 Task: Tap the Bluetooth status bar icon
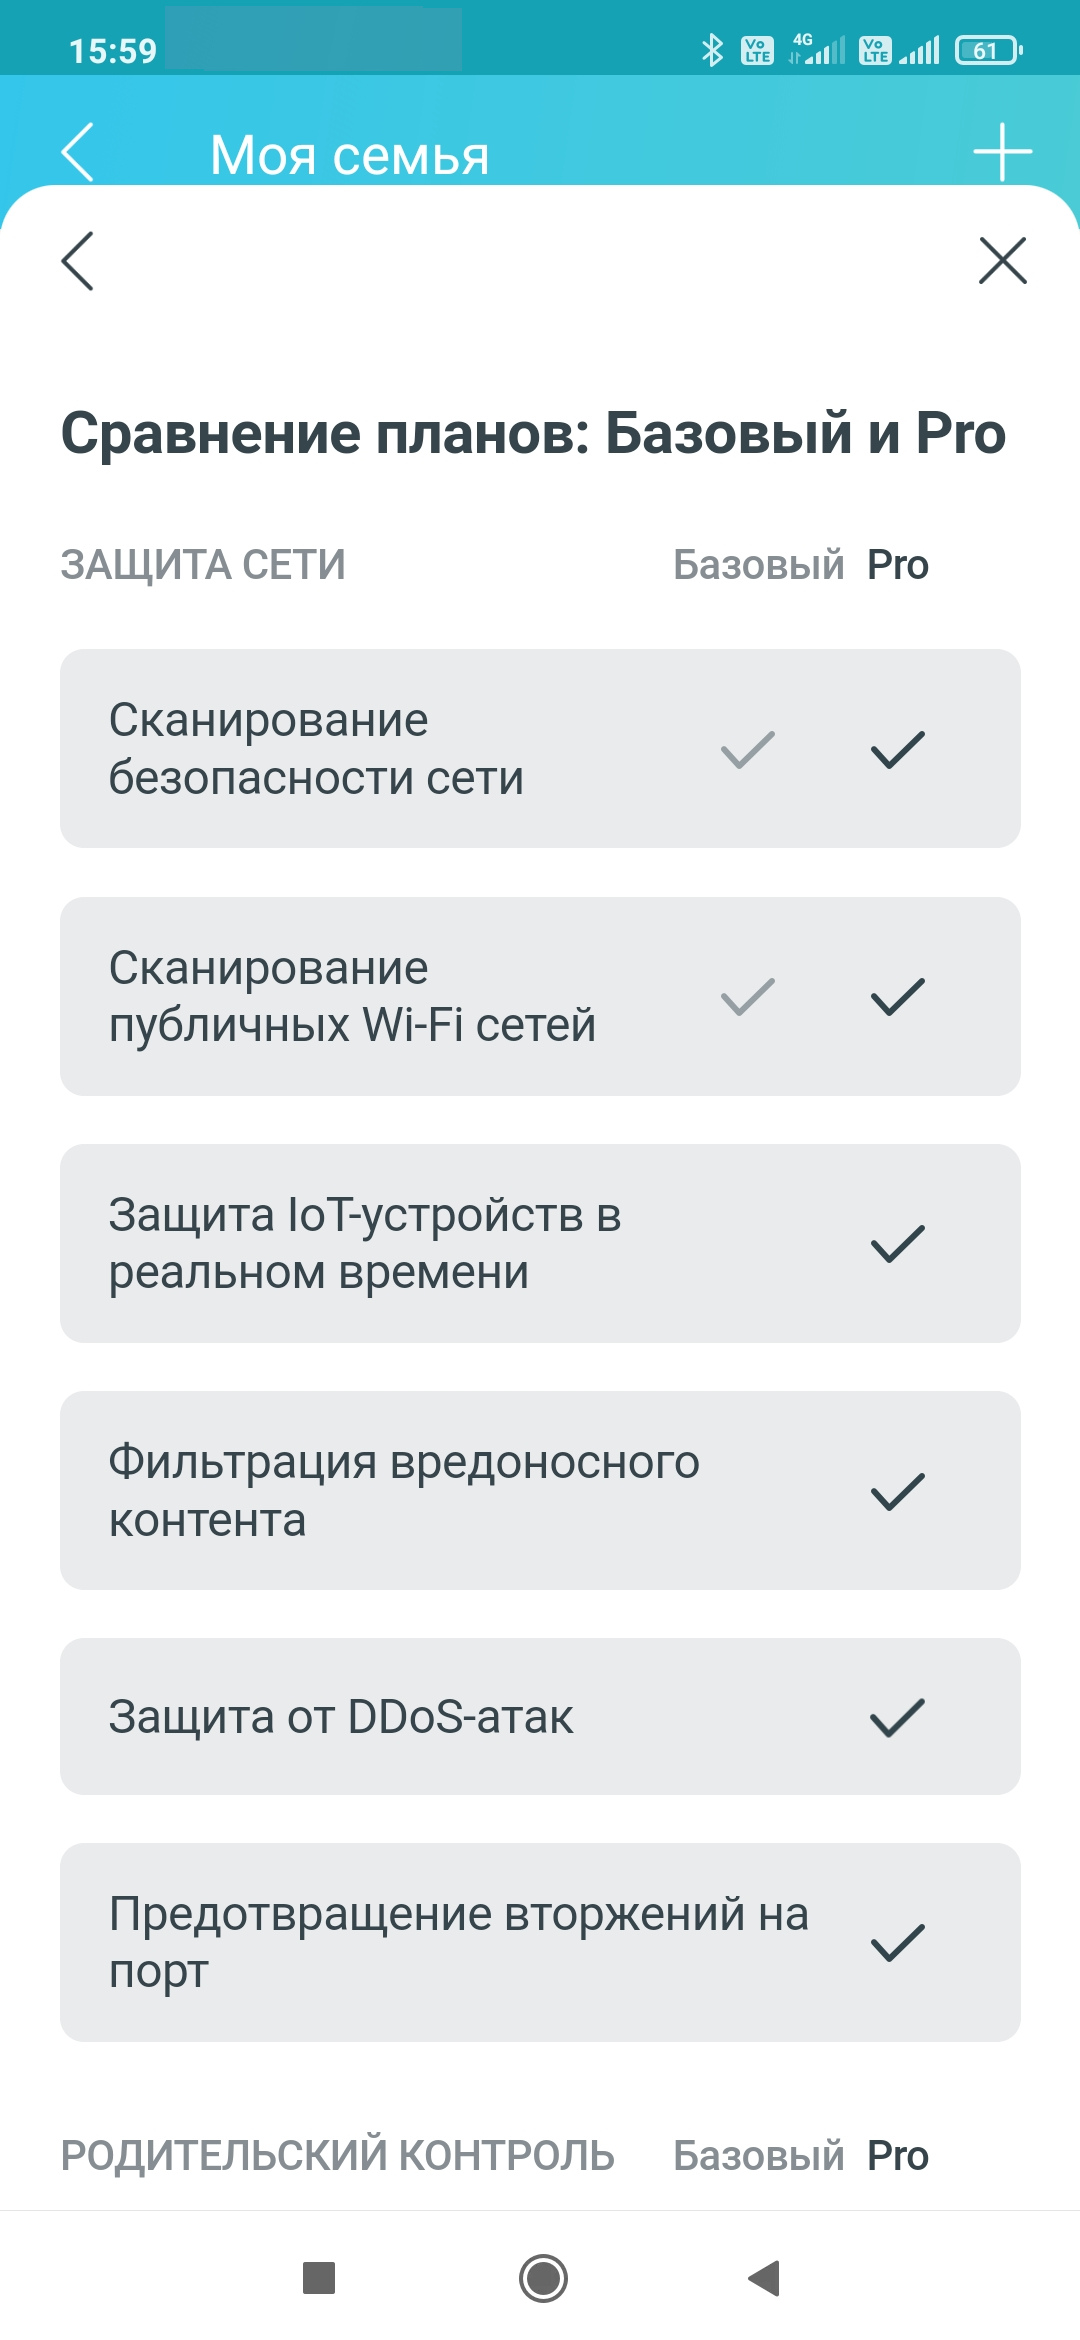tap(712, 50)
